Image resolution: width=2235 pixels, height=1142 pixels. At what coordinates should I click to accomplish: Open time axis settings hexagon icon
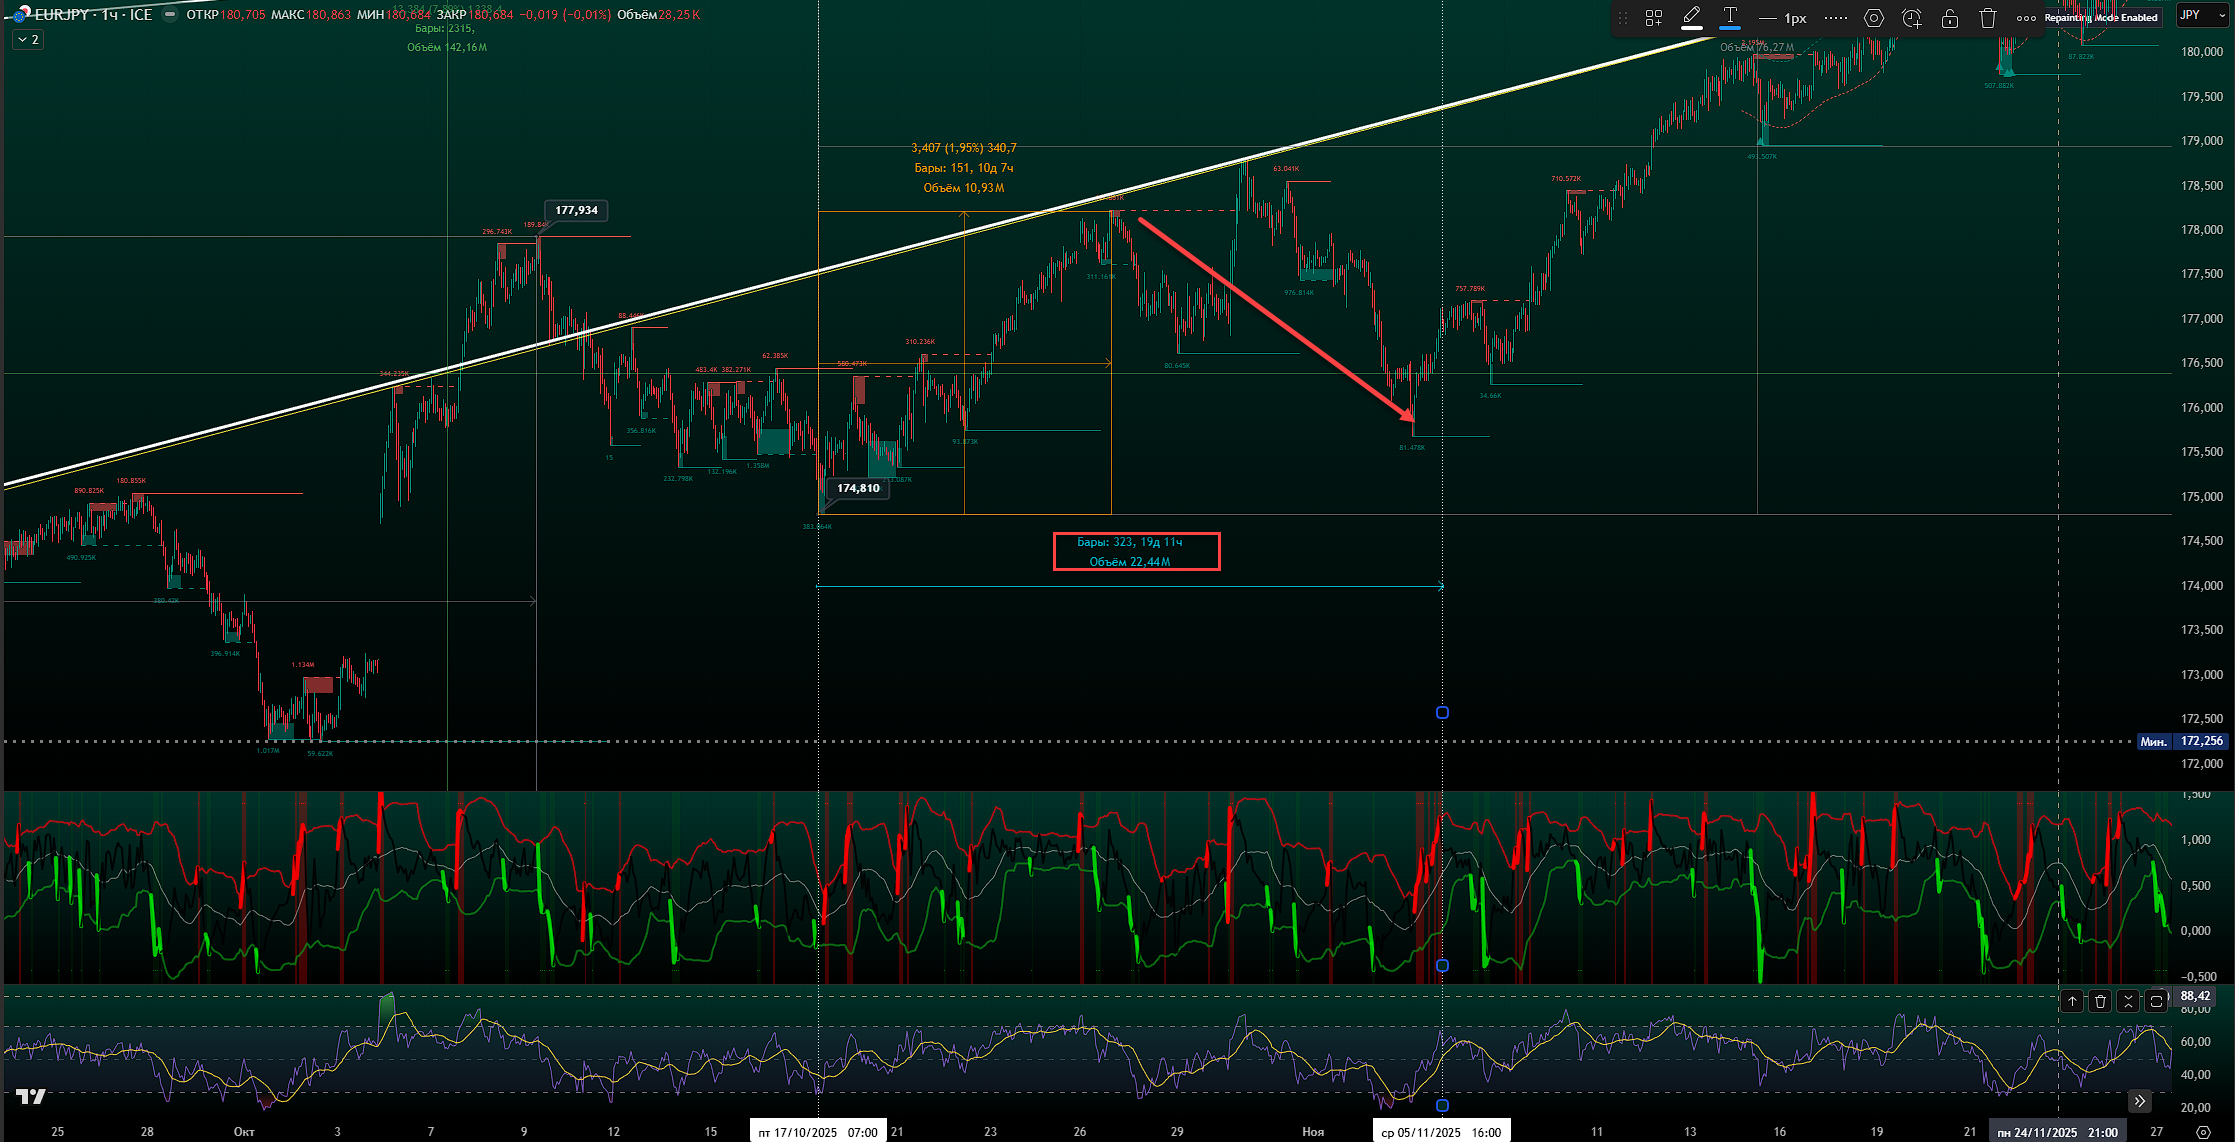(x=2203, y=1131)
